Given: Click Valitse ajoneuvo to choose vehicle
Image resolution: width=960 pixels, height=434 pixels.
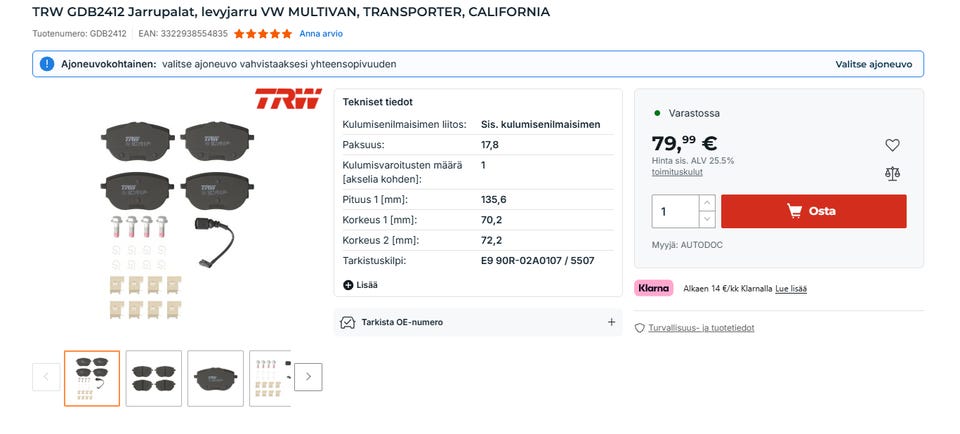Looking at the screenshot, I should click(874, 64).
